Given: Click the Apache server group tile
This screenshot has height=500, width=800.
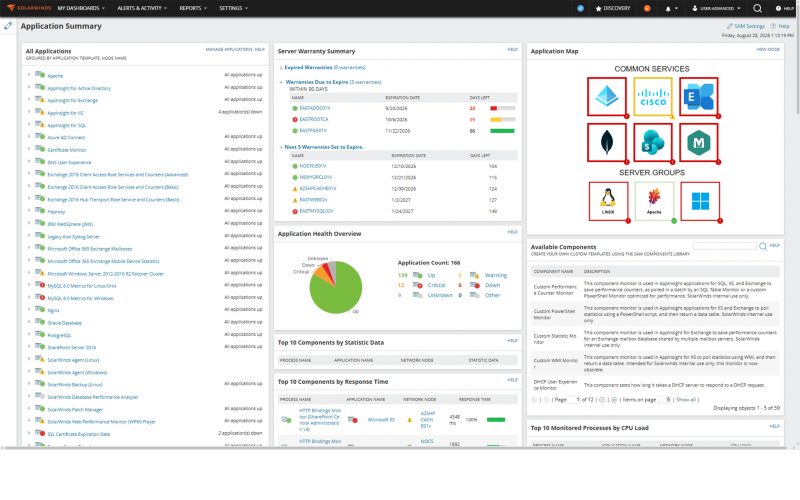Looking at the screenshot, I should click(654, 201).
